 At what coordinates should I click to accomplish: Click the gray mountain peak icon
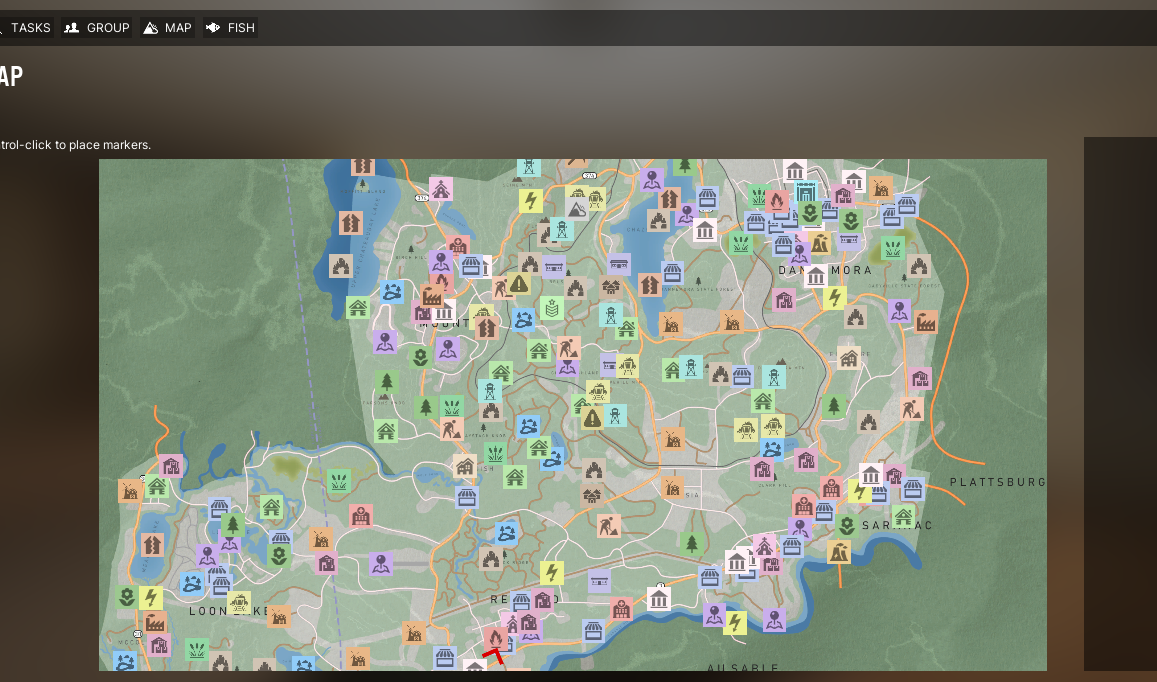click(577, 210)
